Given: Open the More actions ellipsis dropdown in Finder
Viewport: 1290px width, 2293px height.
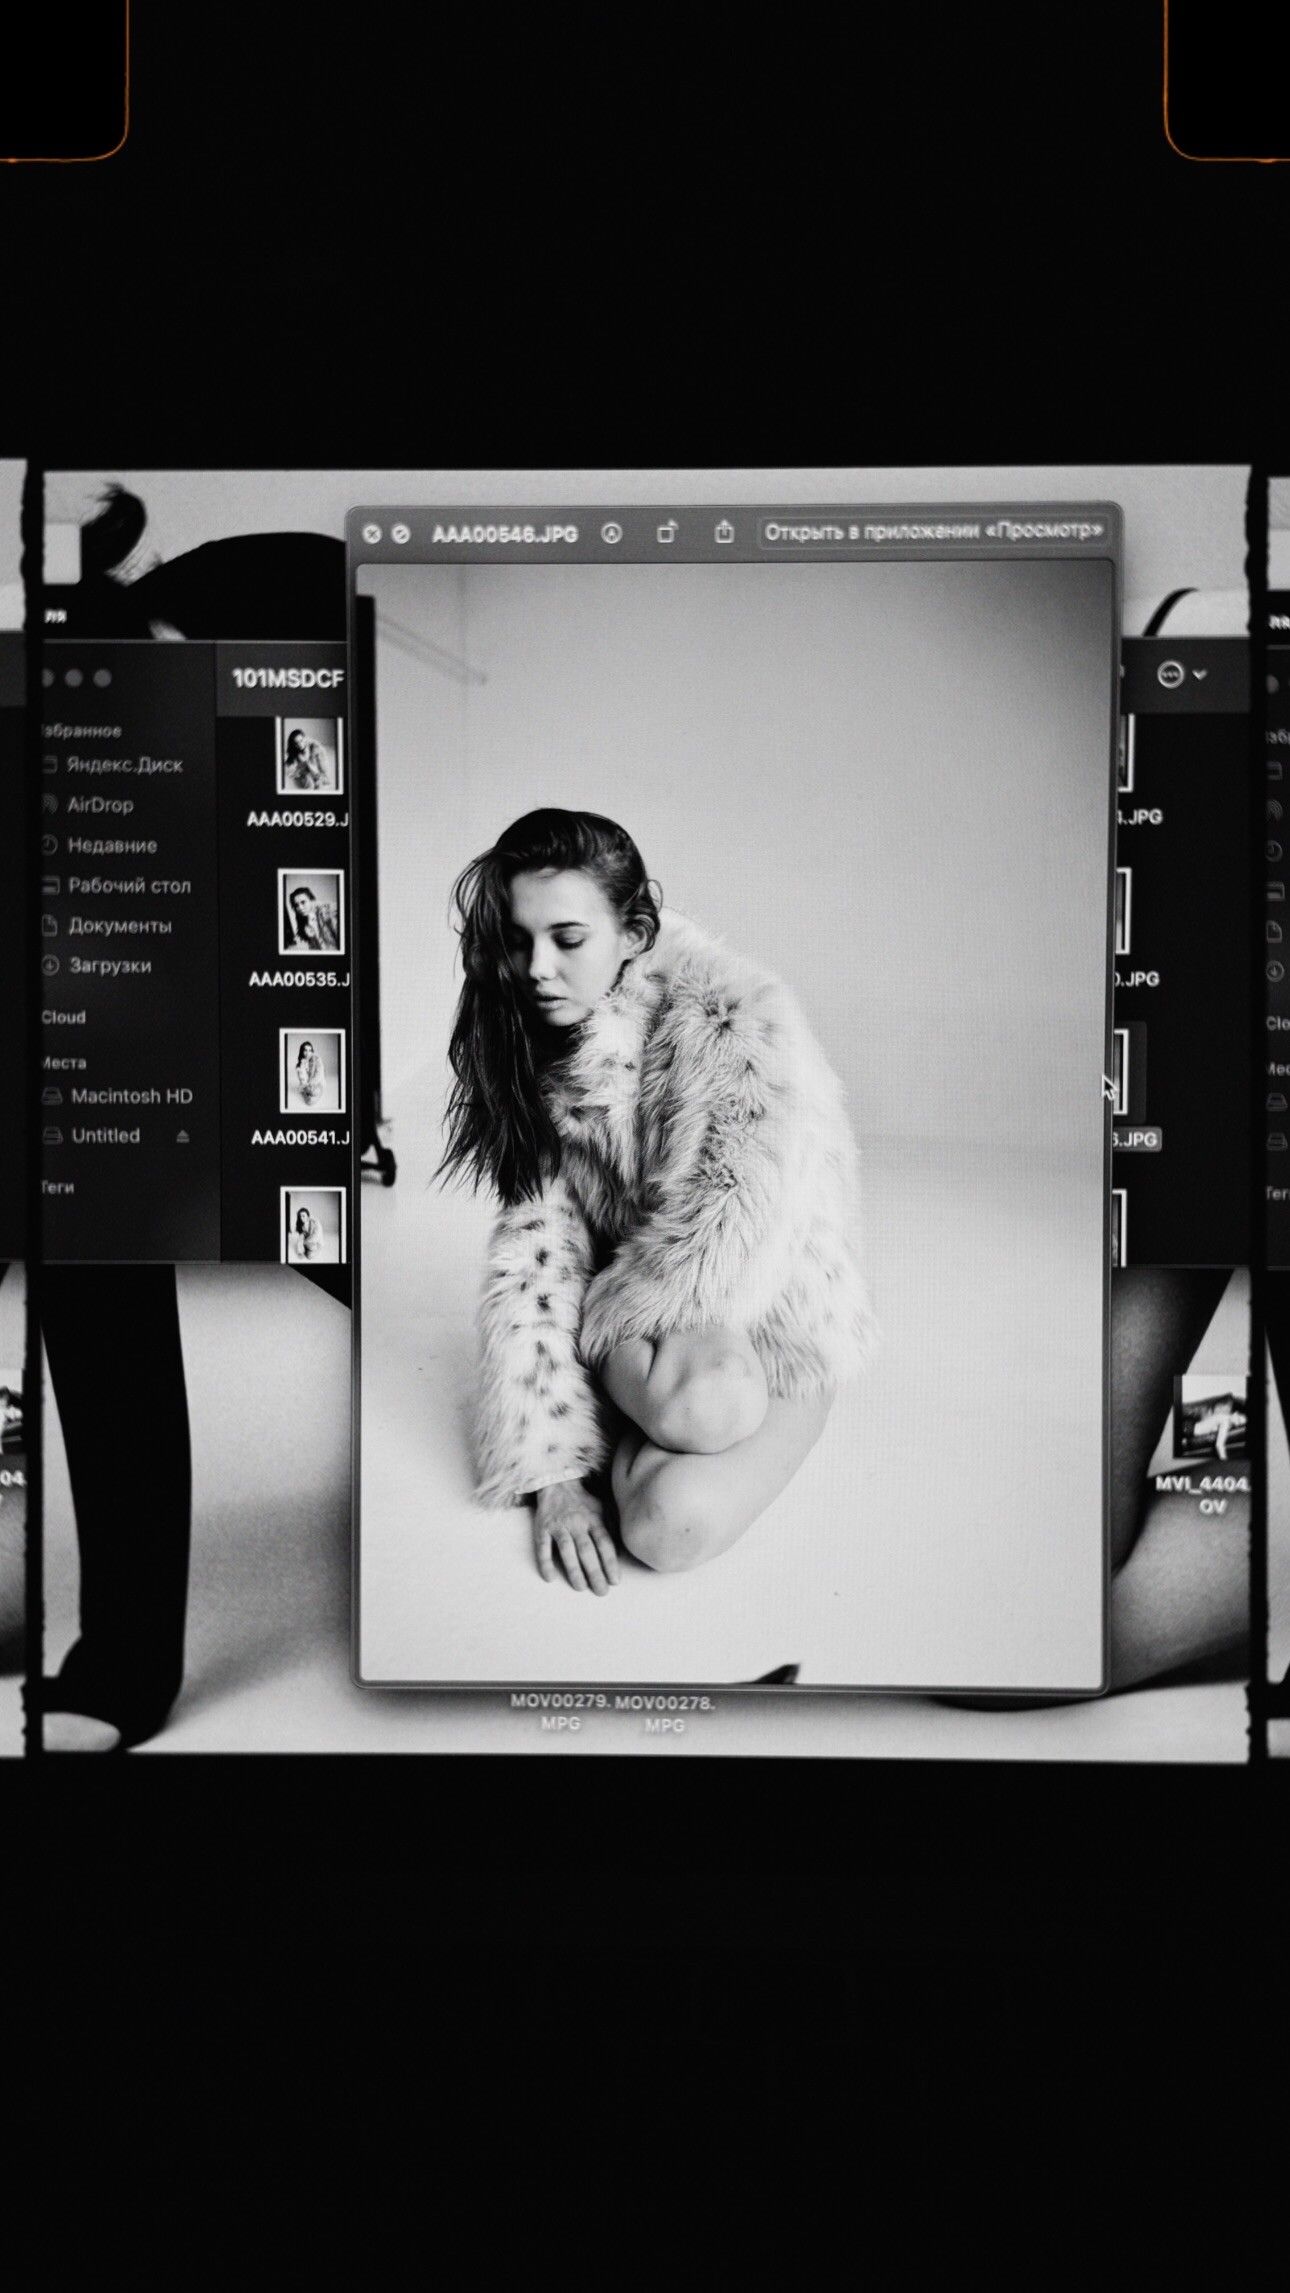Looking at the screenshot, I should click(x=1180, y=675).
